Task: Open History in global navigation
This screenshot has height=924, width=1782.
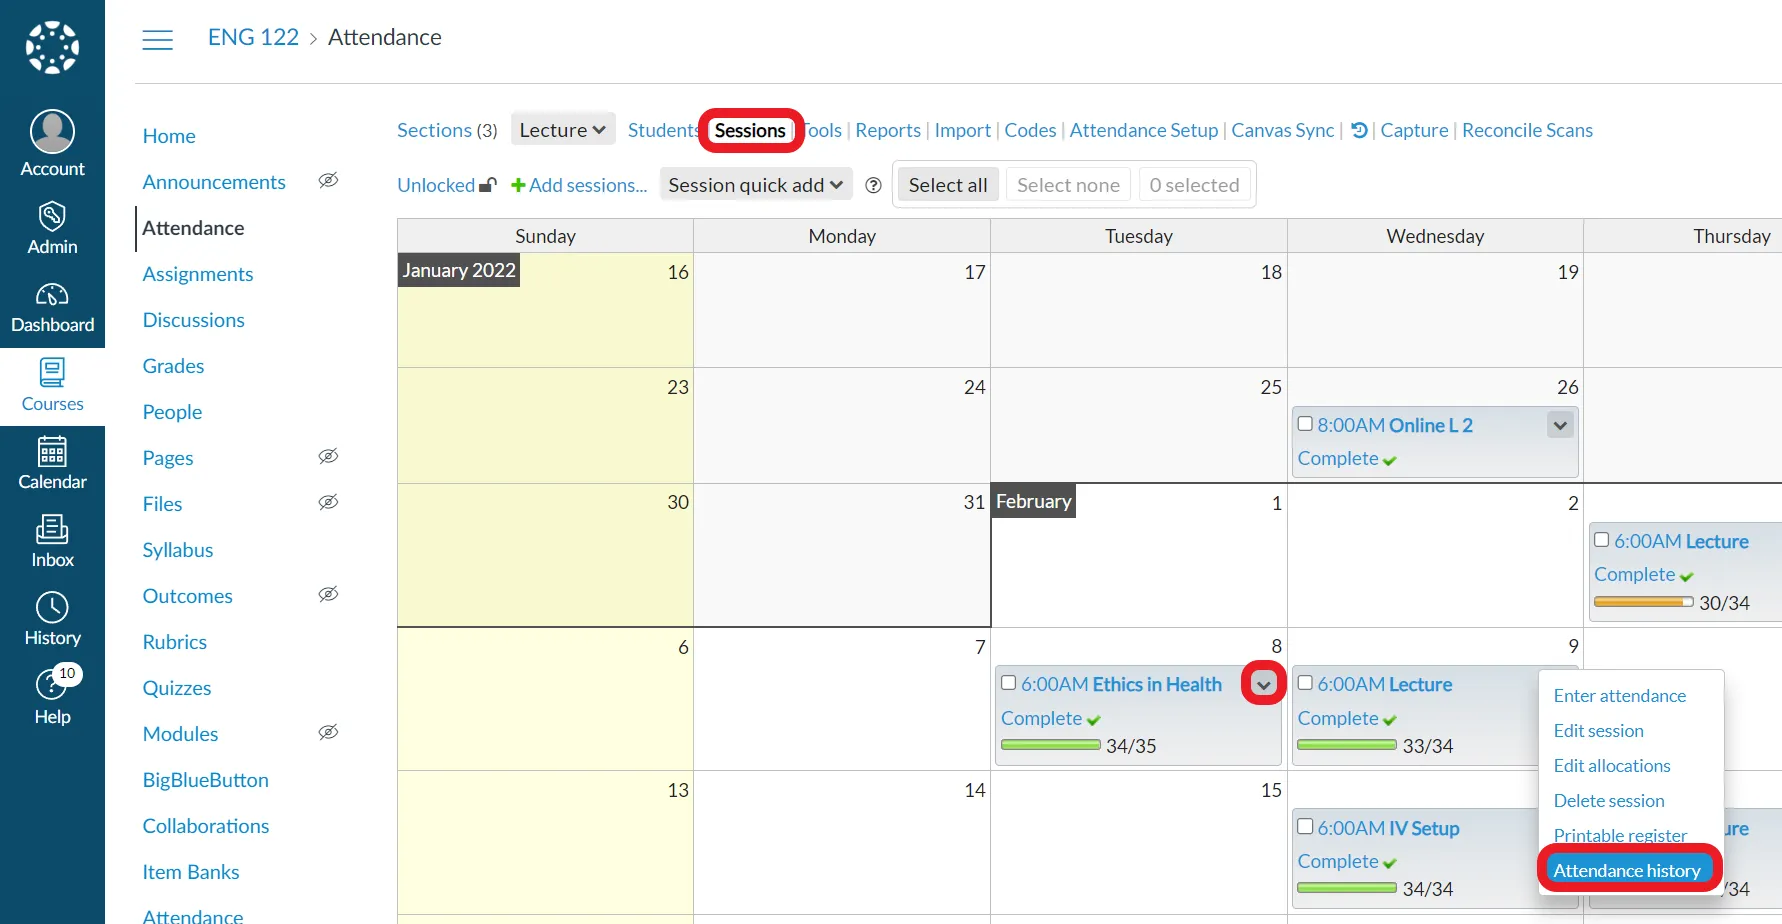Action: (x=52, y=620)
